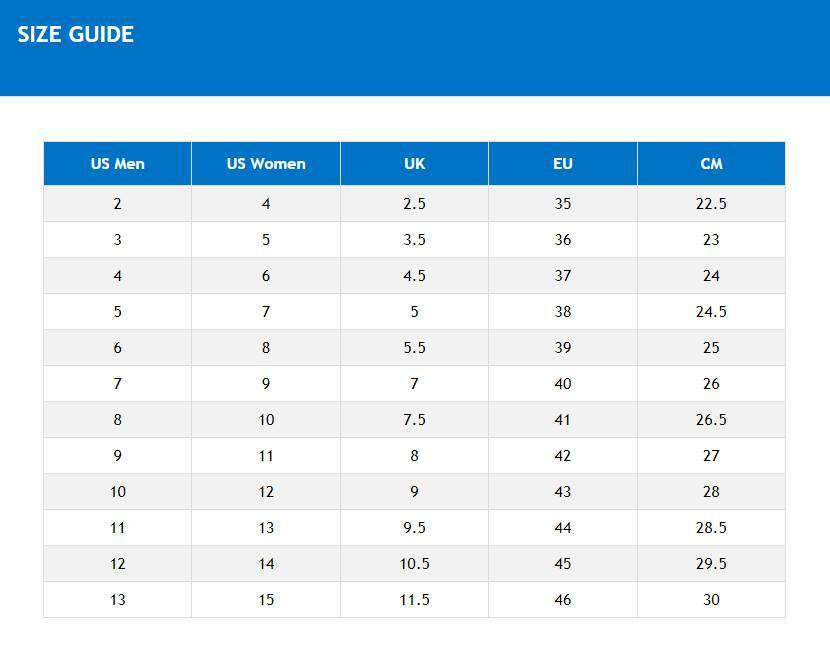830x660 pixels.
Task: Select the US Men column header
Action: 117,164
